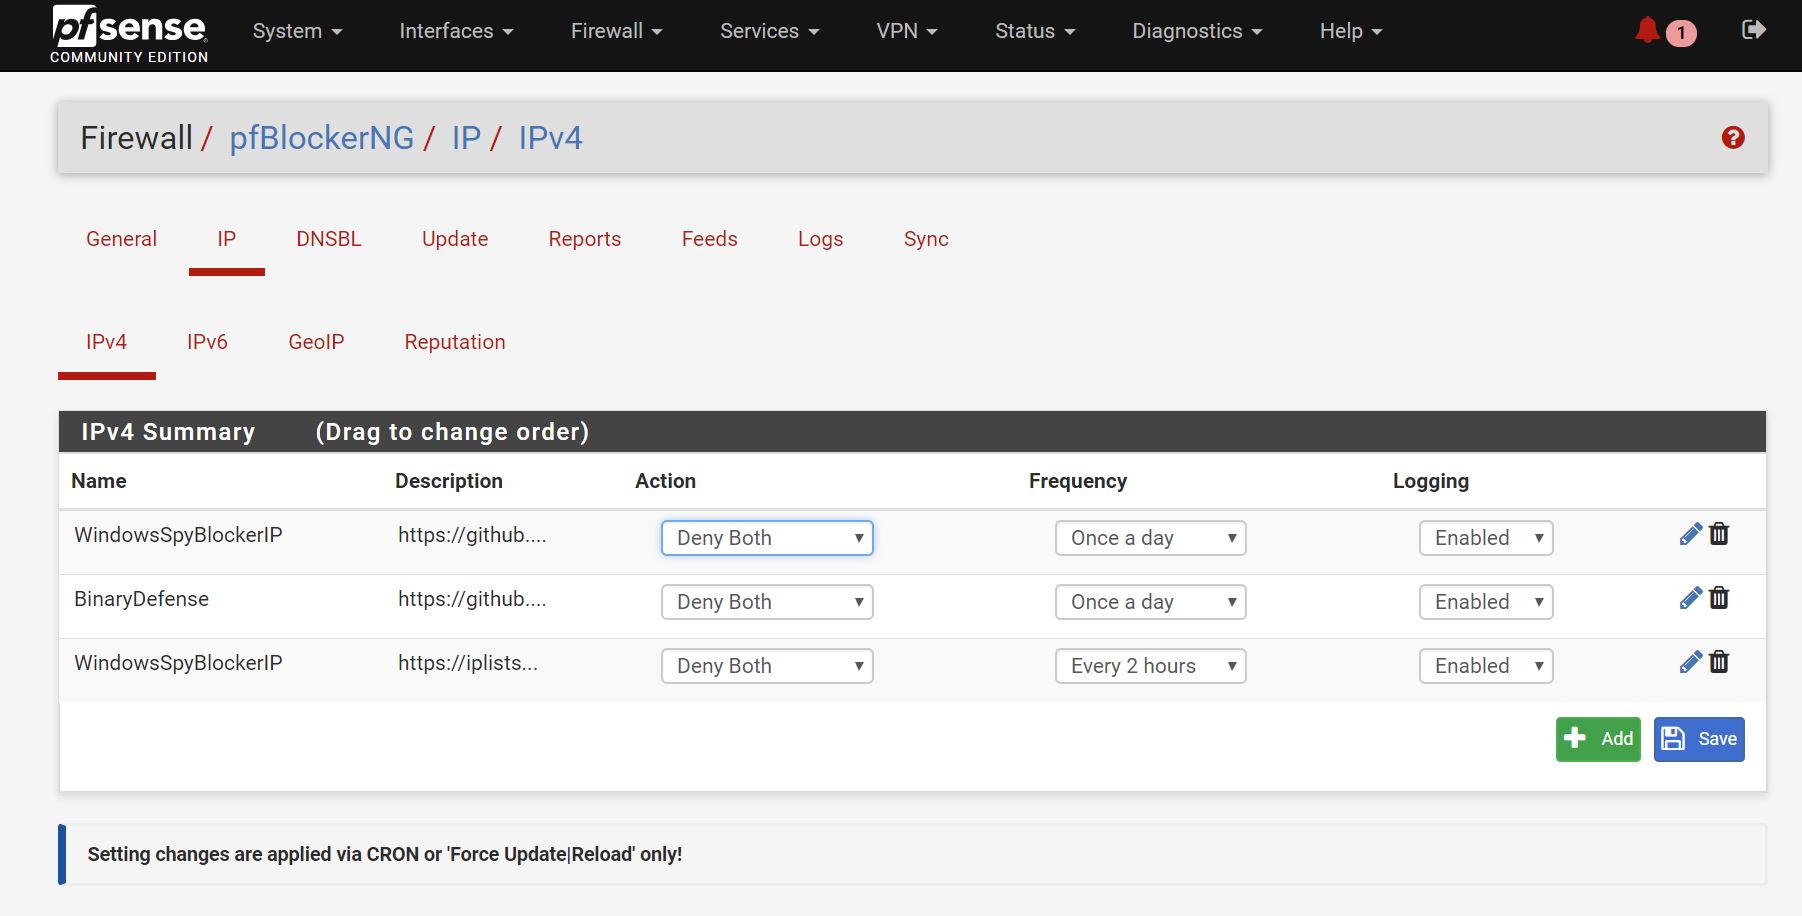The width and height of the screenshot is (1802, 916).
Task: Delete the iplists WindowsSpyBlockerIP row via trash
Action: (1719, 662)
